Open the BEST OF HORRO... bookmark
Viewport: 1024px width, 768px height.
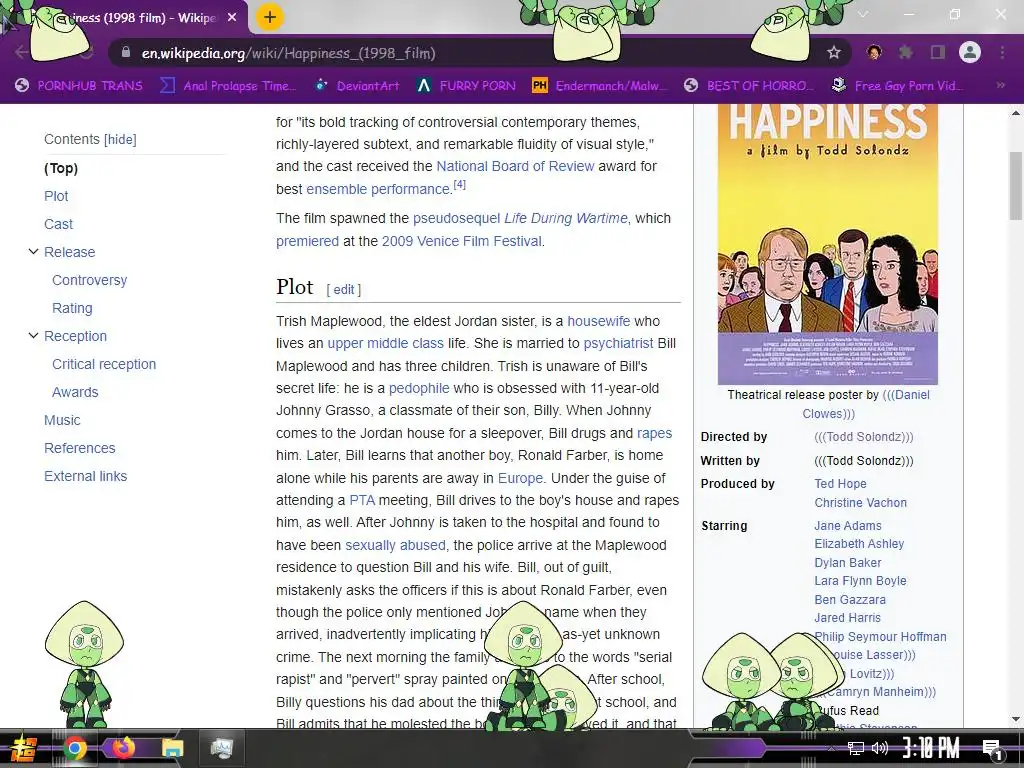tap(749, 86)
